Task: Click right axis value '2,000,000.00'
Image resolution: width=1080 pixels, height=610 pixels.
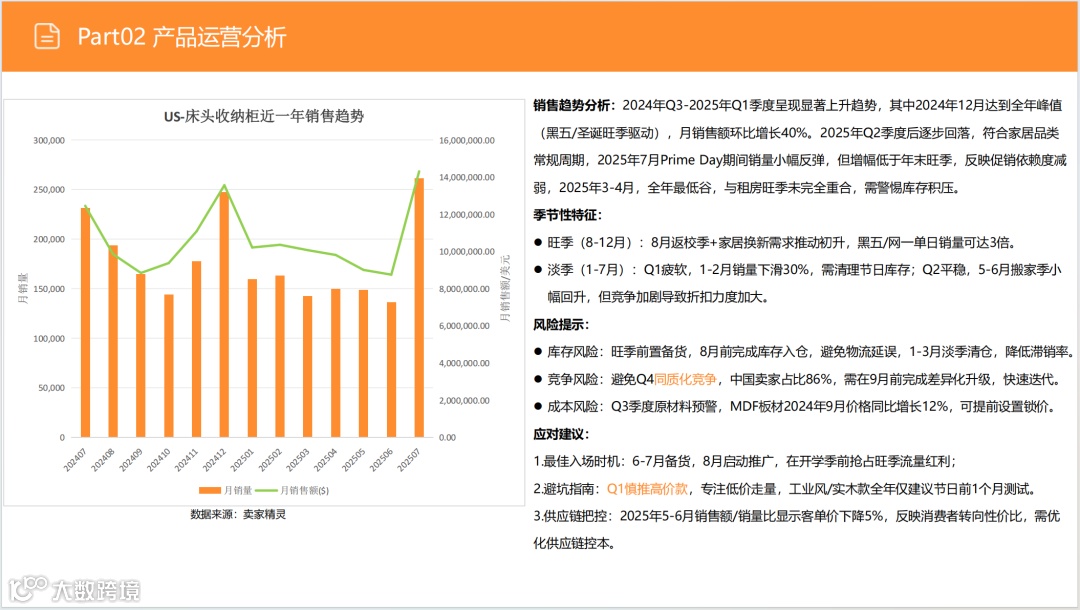Action: click(x=464, y=401)
